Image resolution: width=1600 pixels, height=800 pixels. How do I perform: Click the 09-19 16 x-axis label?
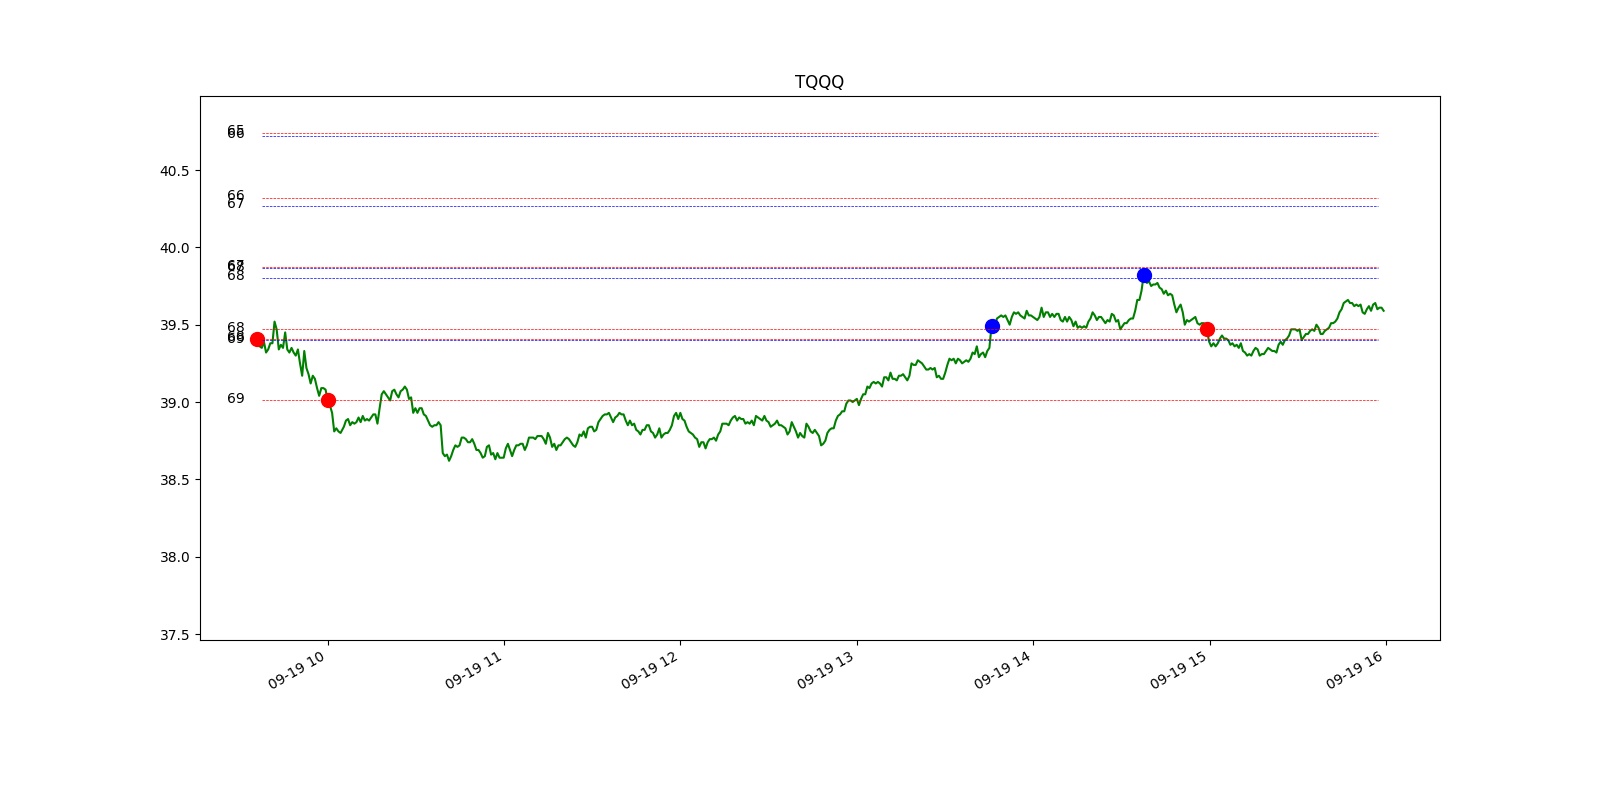[x=1356, y=670]
